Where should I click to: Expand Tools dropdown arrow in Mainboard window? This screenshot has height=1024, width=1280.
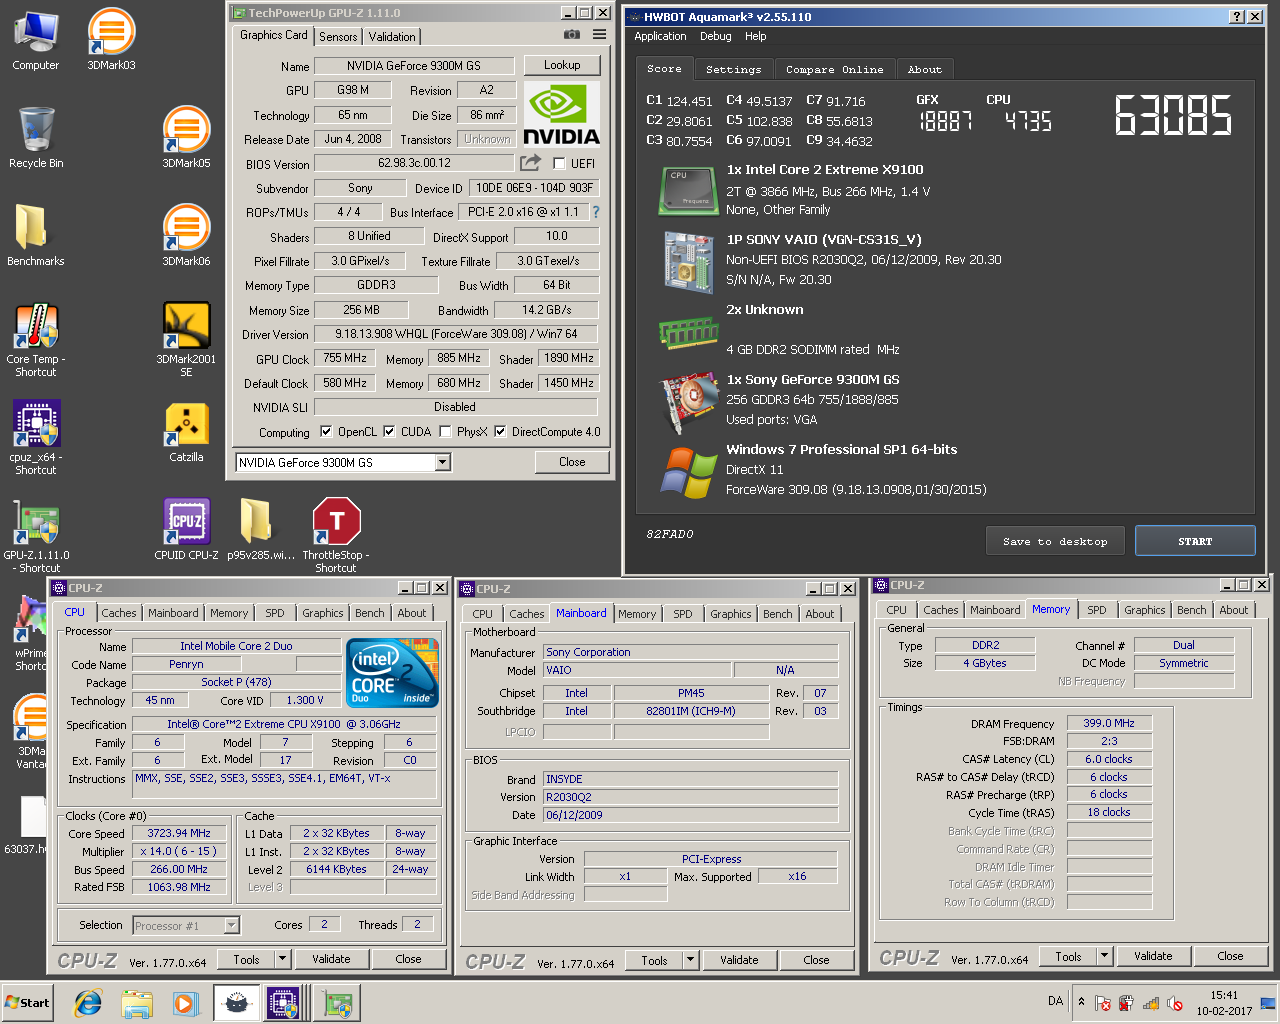[x=690, y=960]
